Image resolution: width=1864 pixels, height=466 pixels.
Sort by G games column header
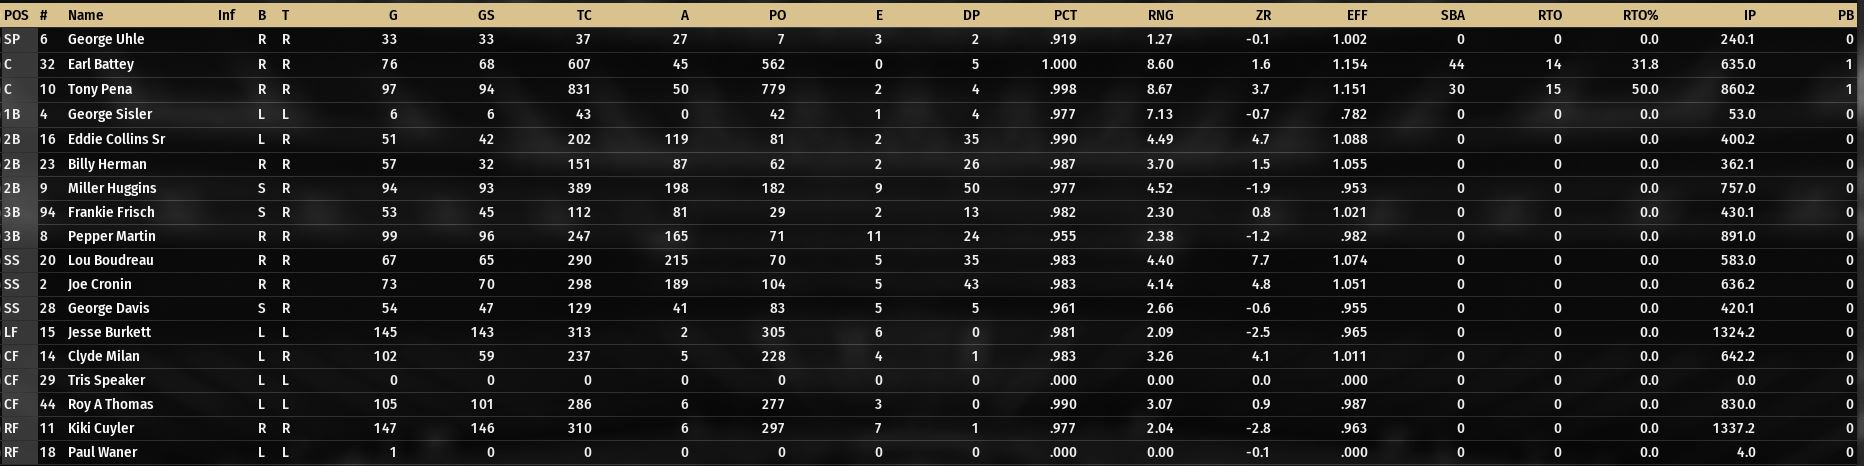tap(393, 15)
